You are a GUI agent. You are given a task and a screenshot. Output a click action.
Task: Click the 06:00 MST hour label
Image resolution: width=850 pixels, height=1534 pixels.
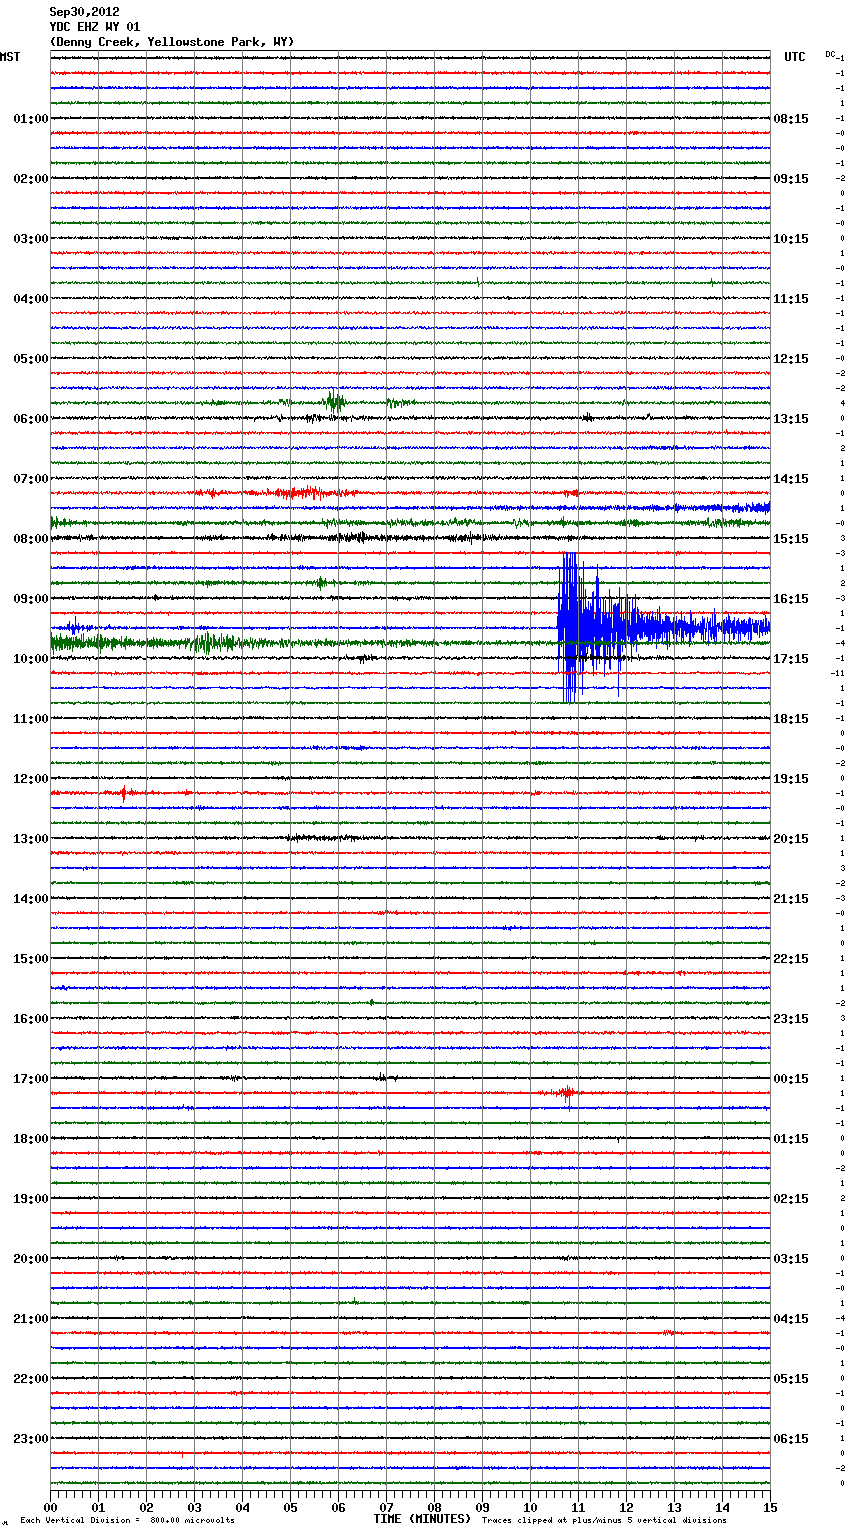pyautogui.click(x=31, y=419)
